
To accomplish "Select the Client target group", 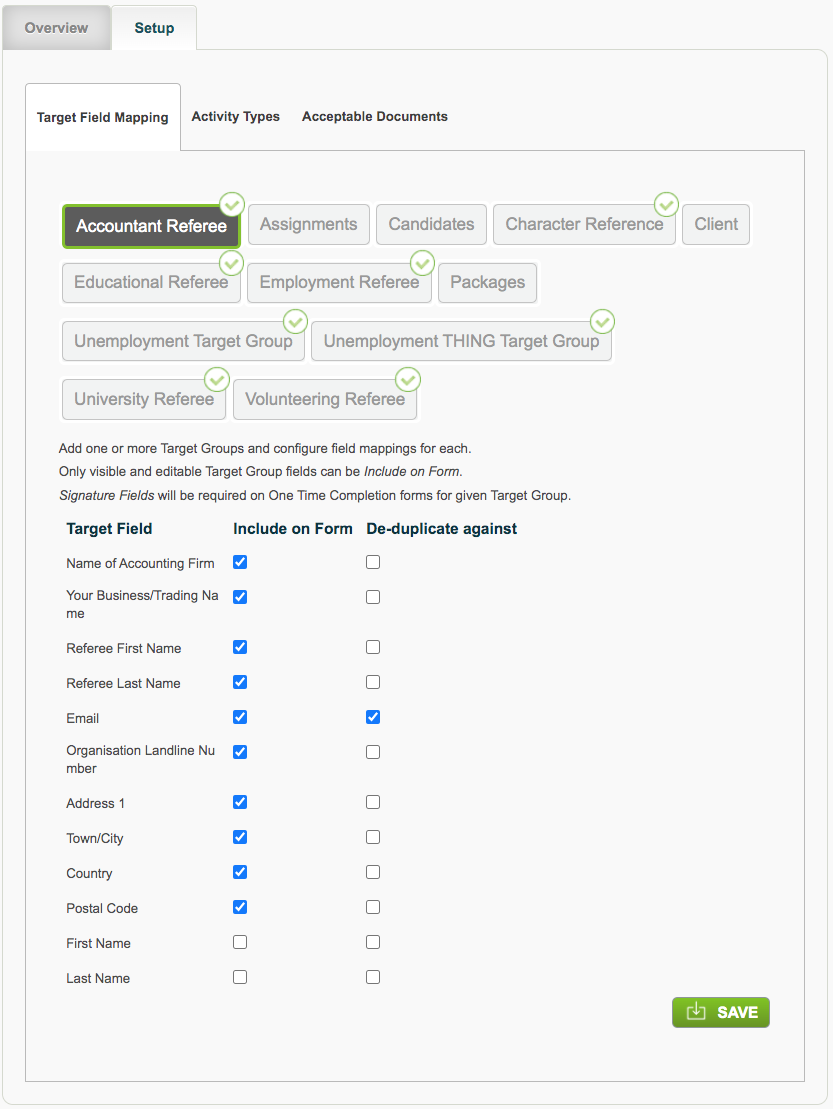I will pyautogui.click(x=716, y=224).
